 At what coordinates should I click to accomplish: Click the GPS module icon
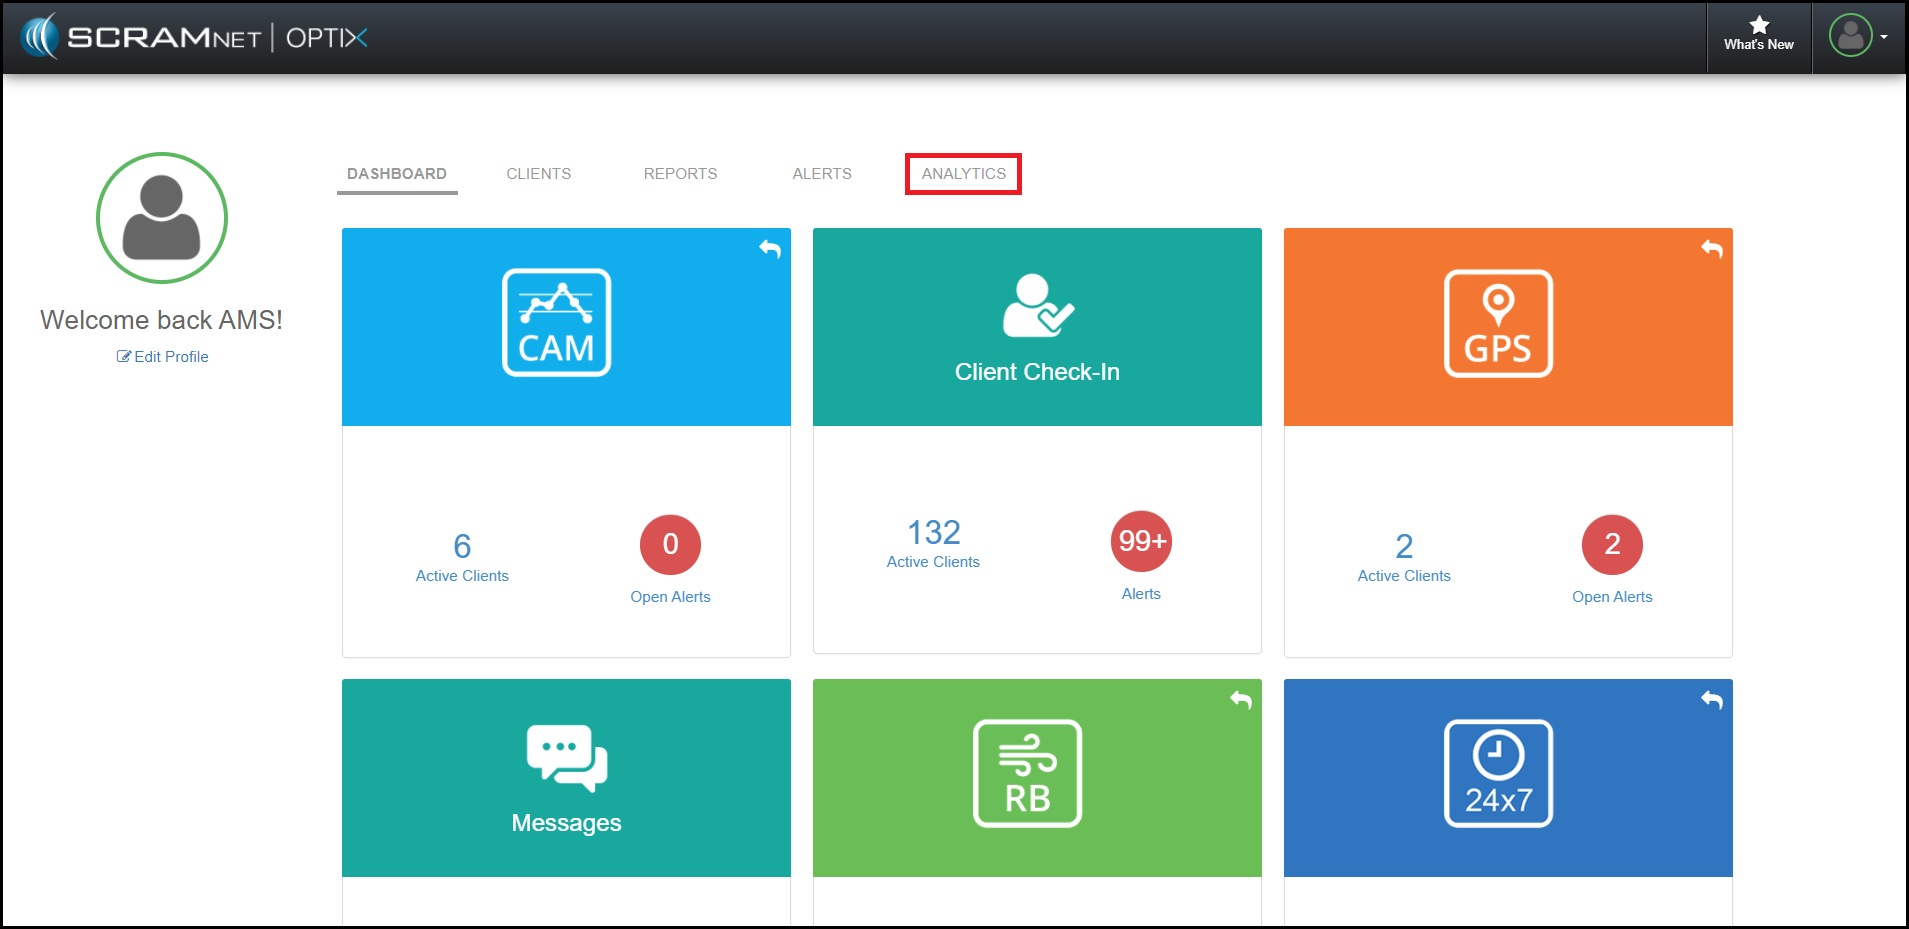(1498, 323)
